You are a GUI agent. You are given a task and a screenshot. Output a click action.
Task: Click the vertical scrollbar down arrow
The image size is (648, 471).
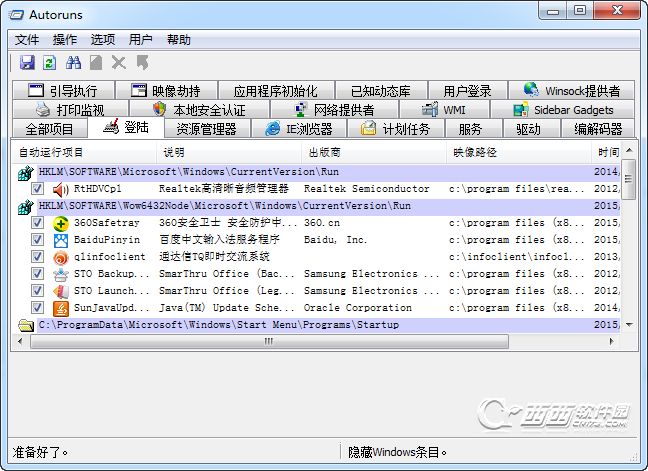pyautogui.click(x=629, y=325)
